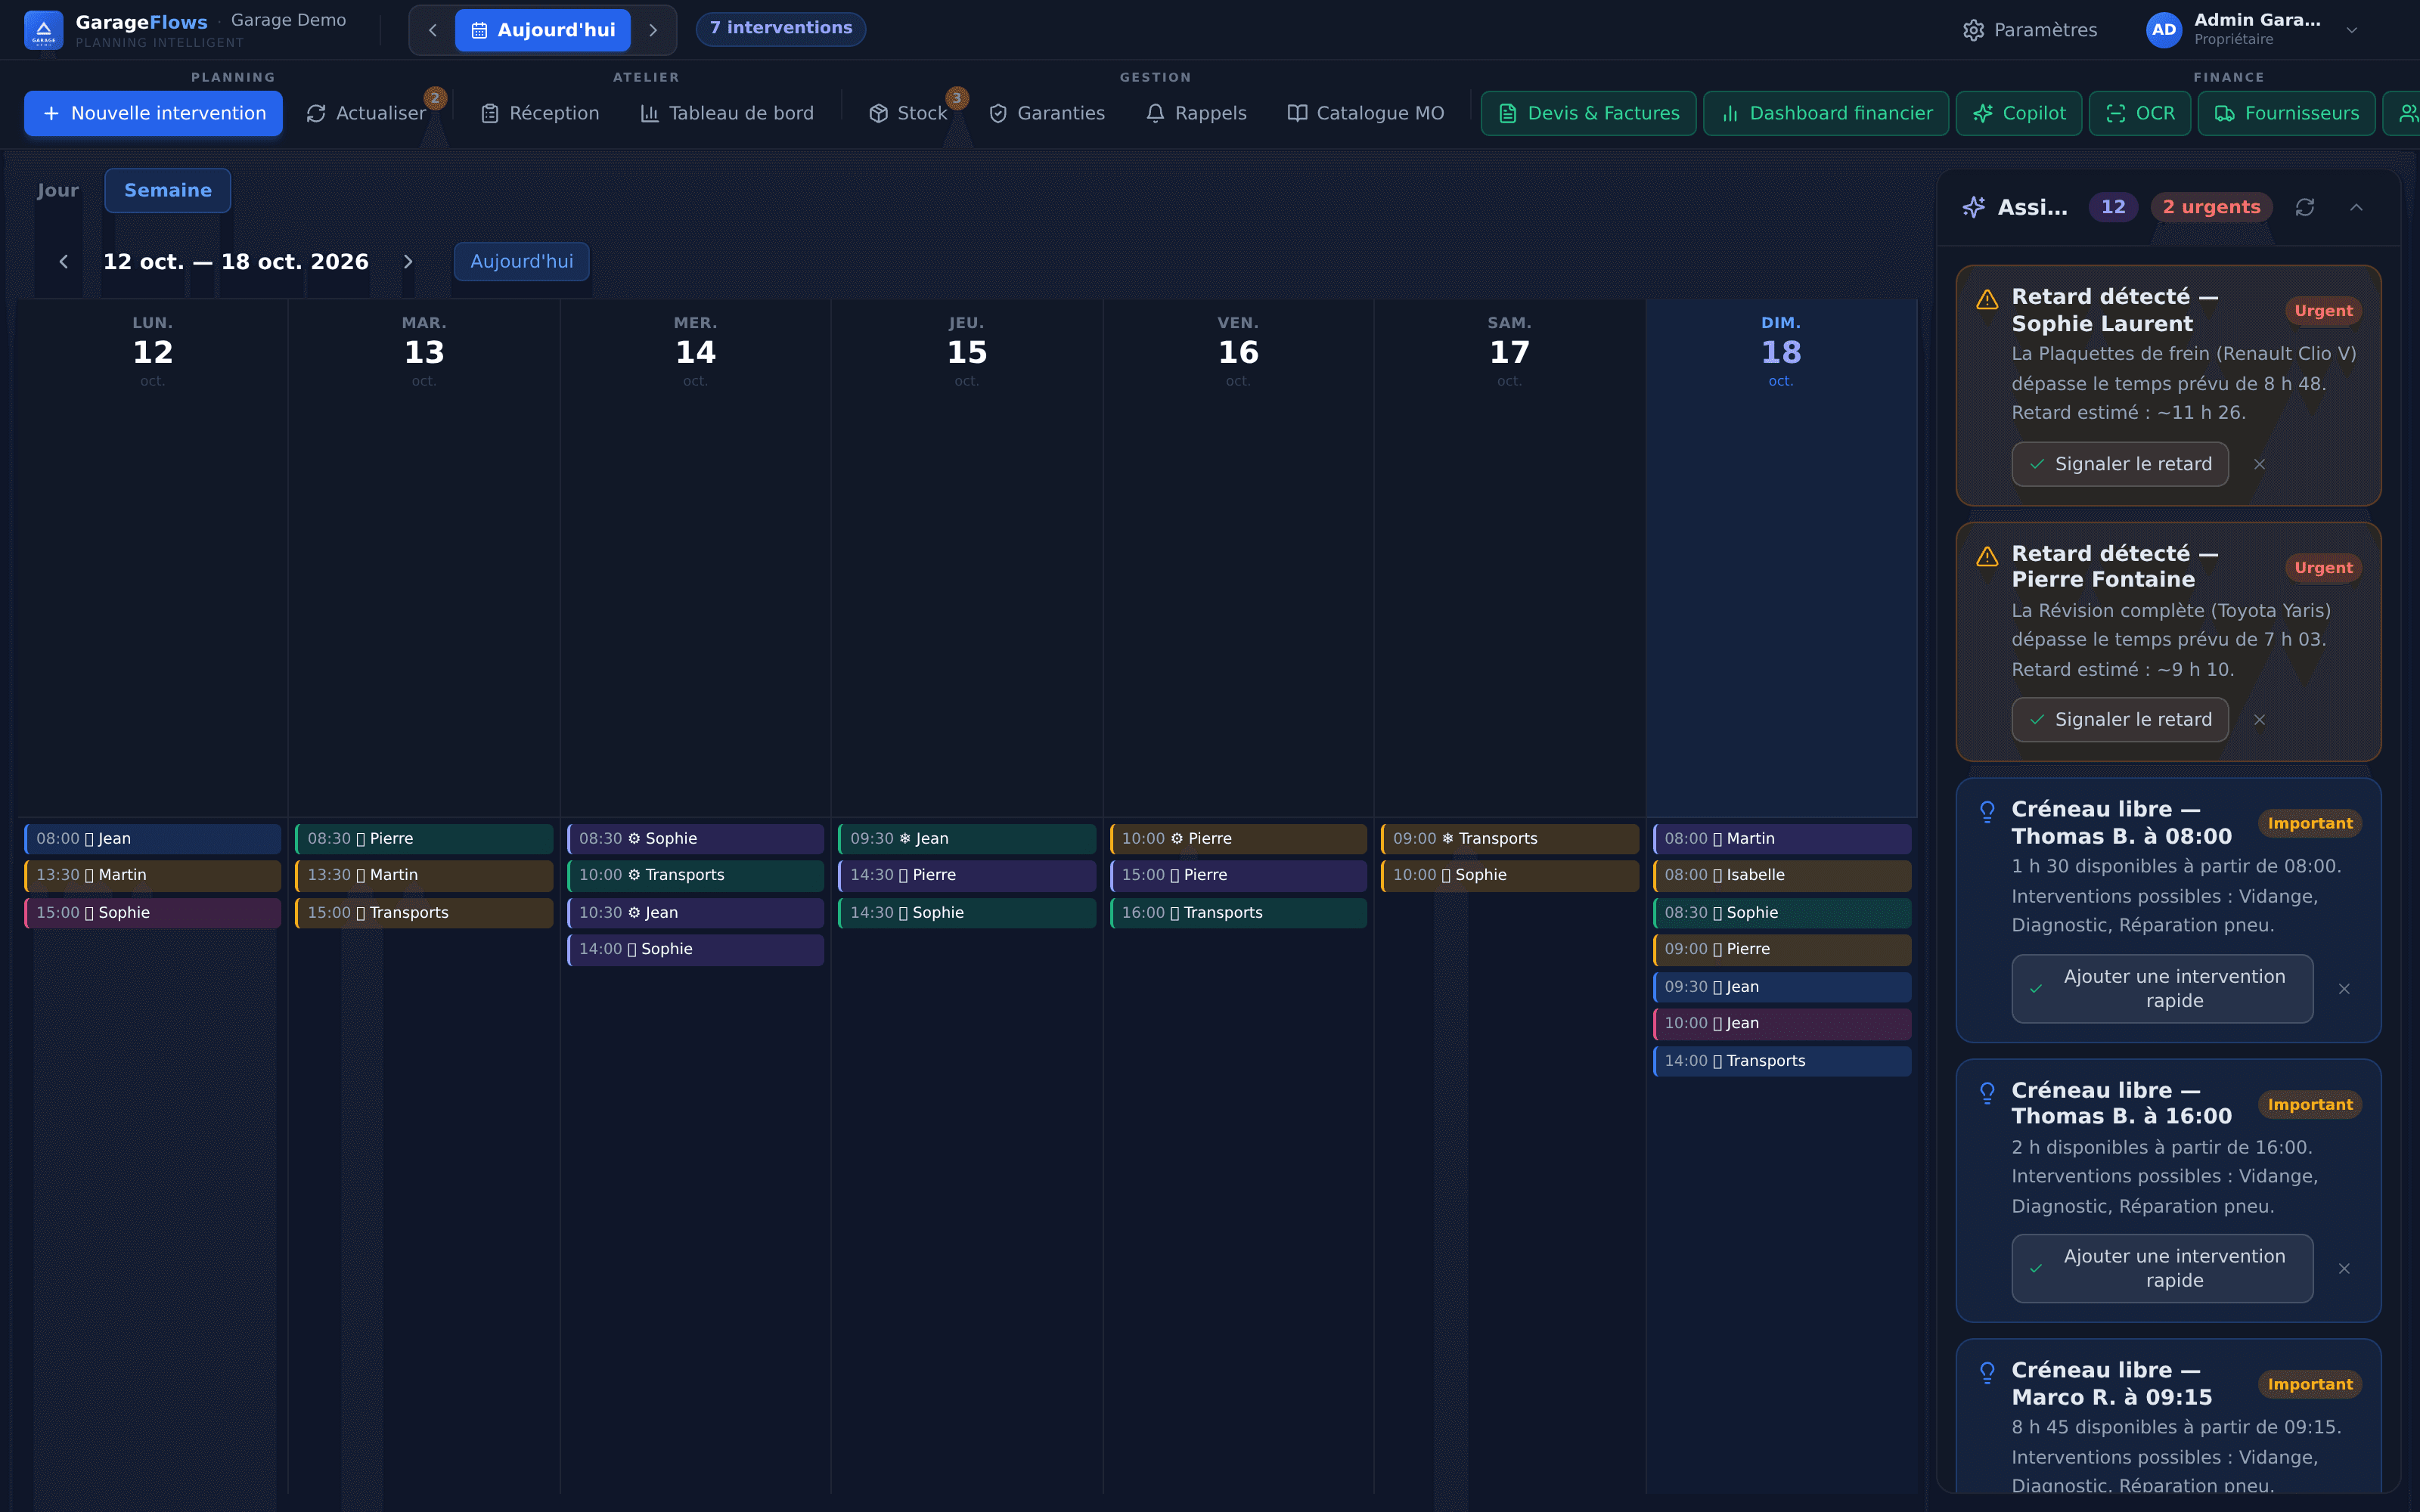The width and height of the screenshot is (2420, 1512).
Task: Show previous week arrow
Action: click(x=64, y=262)
